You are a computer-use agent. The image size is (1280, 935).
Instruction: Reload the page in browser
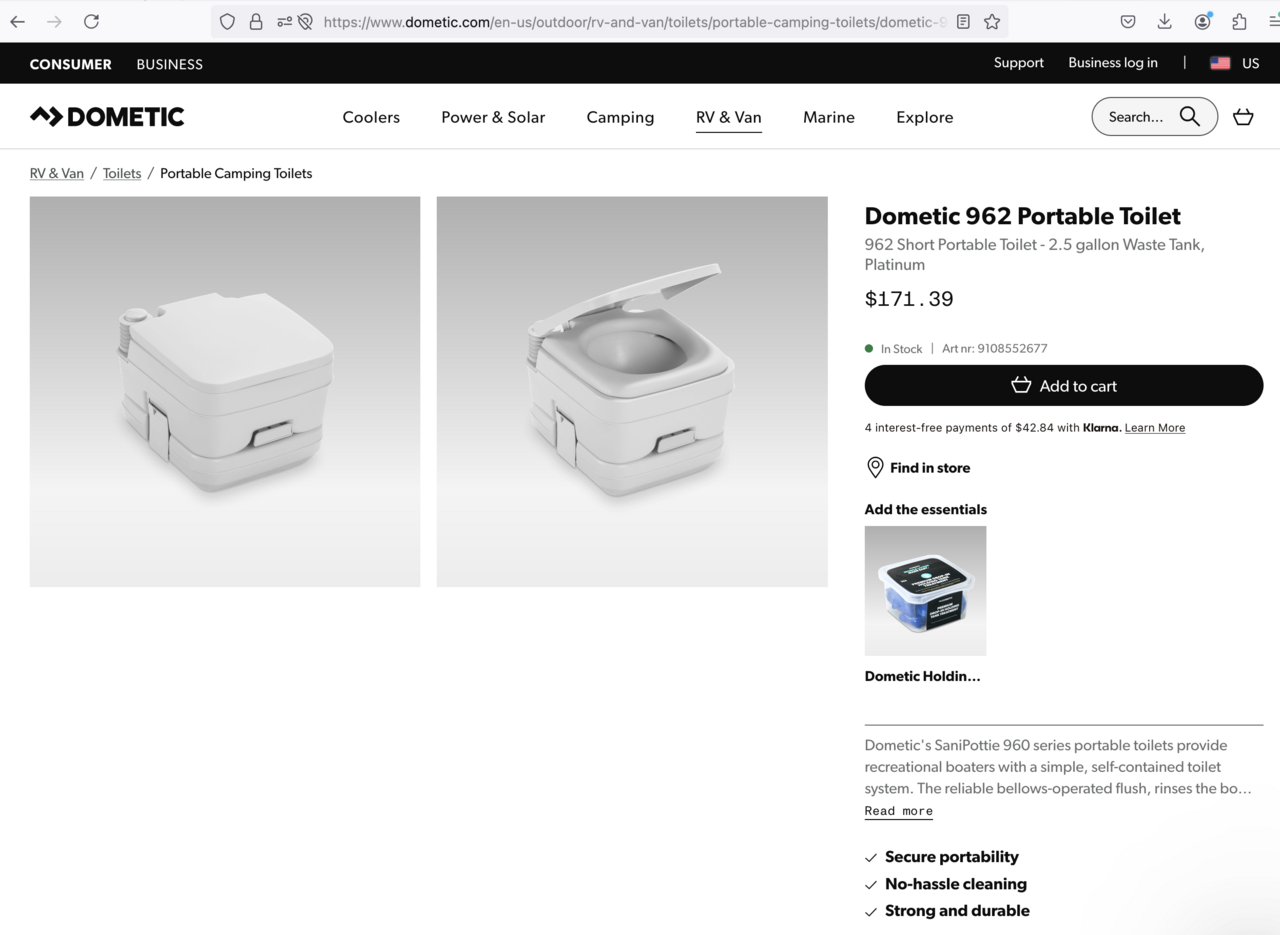[91, 21]
